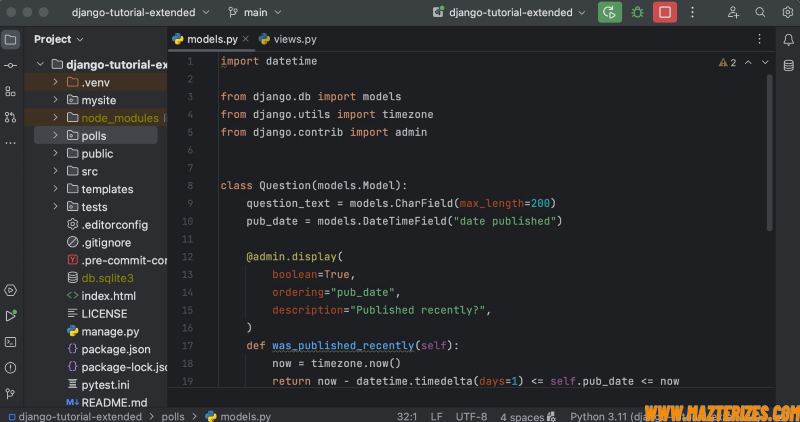Select README.md file
The height and width of the screenshot is (422, 800).
[x=107, y=403]
